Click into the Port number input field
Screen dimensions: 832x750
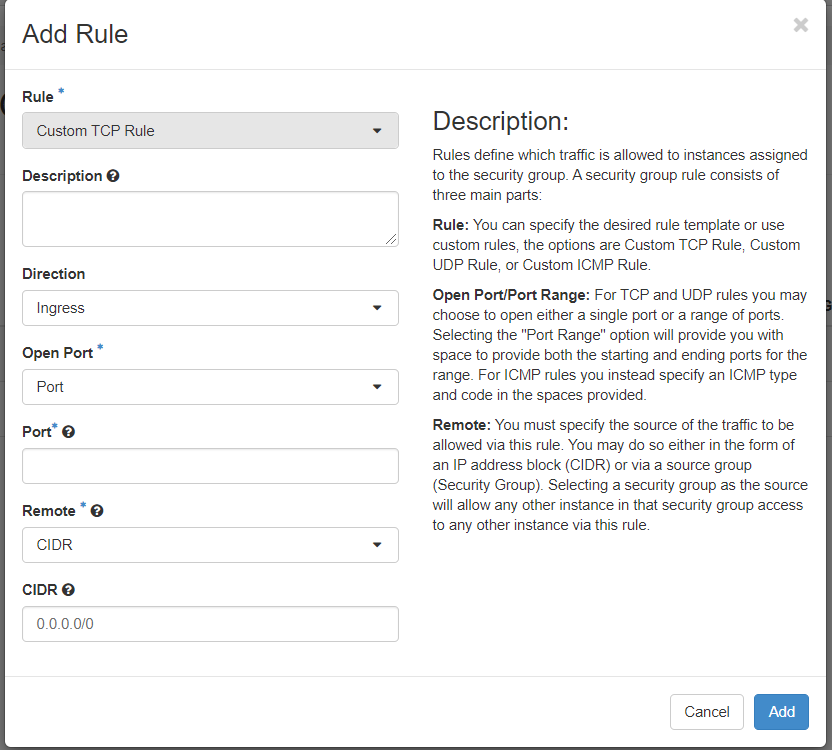tap(210, 466)
